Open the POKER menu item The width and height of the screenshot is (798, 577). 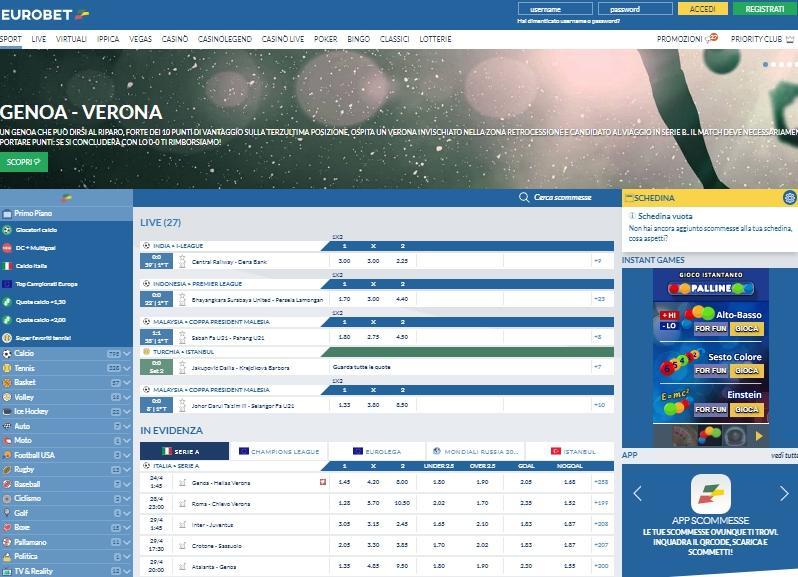pyautogui.click(x=326, y=39)
